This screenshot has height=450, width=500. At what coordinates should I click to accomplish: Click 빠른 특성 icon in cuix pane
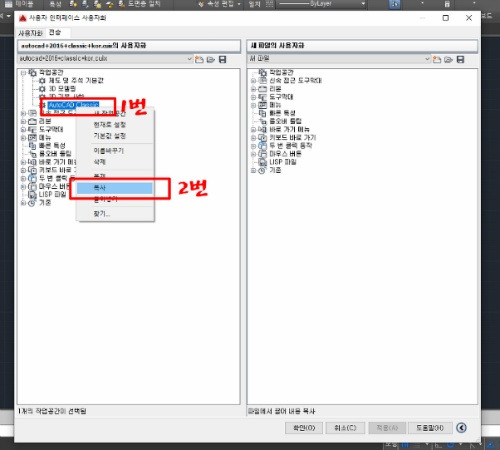point(32,146)
